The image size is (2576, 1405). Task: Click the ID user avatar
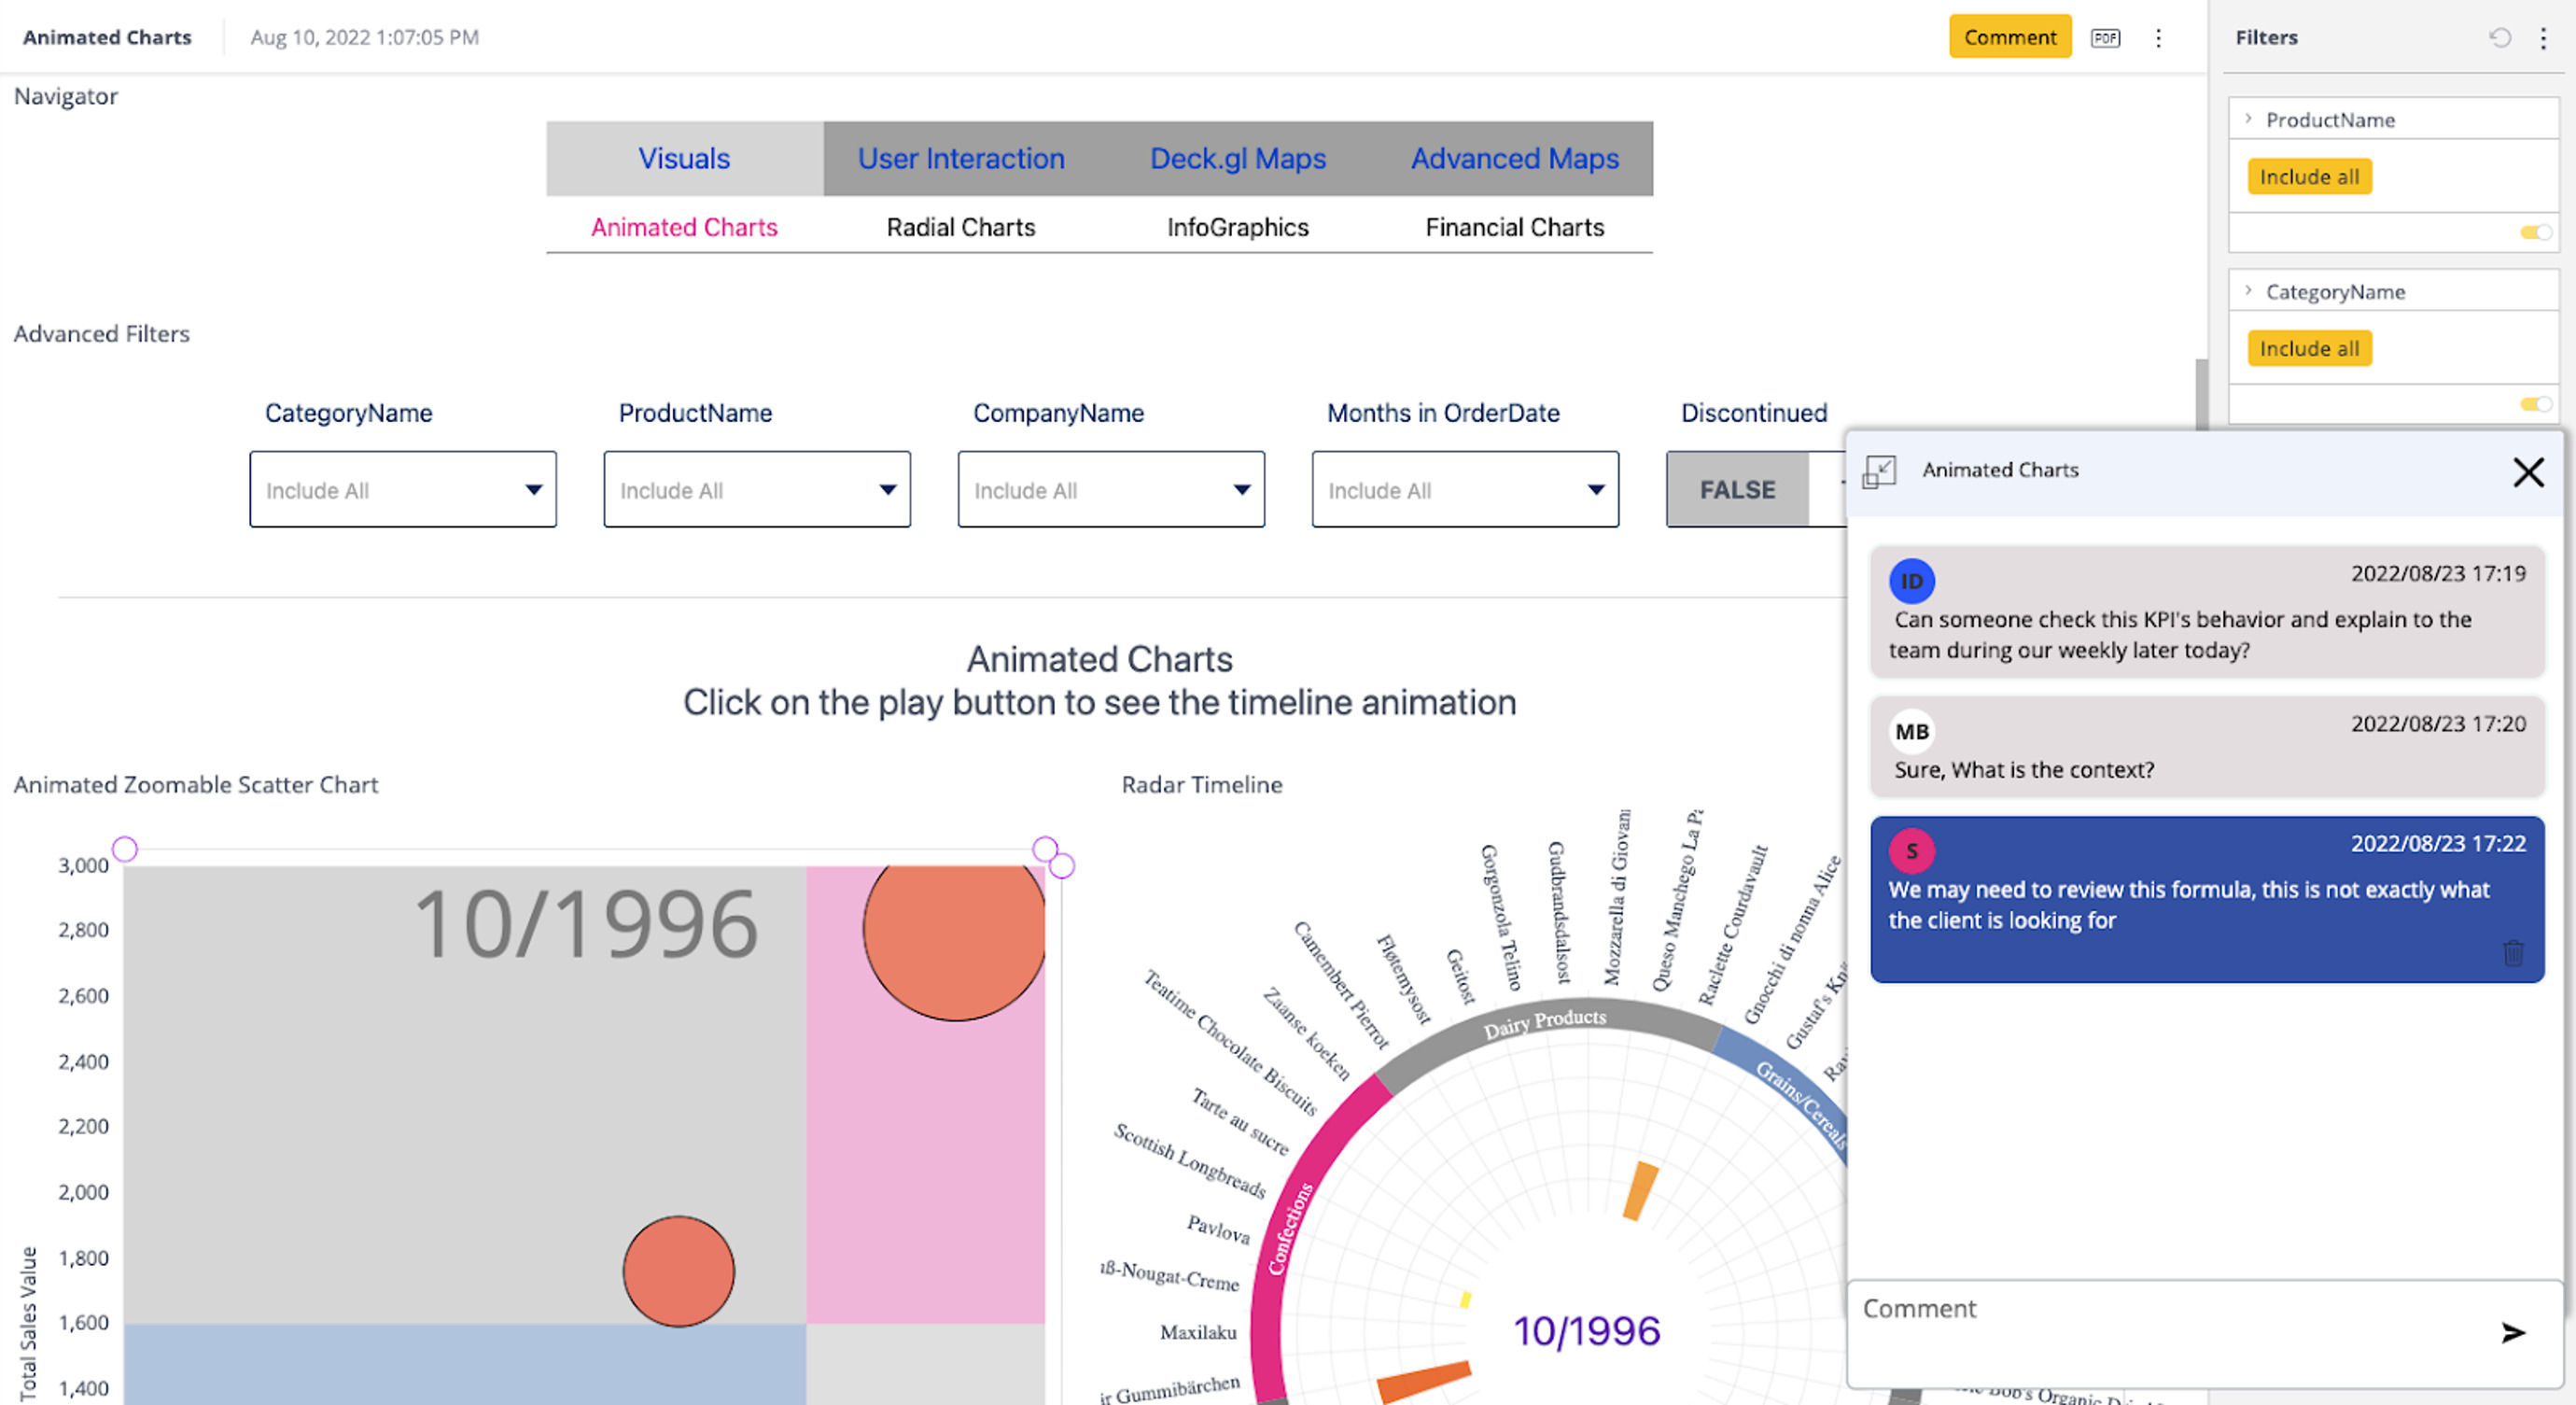[x=1911, y=581]
